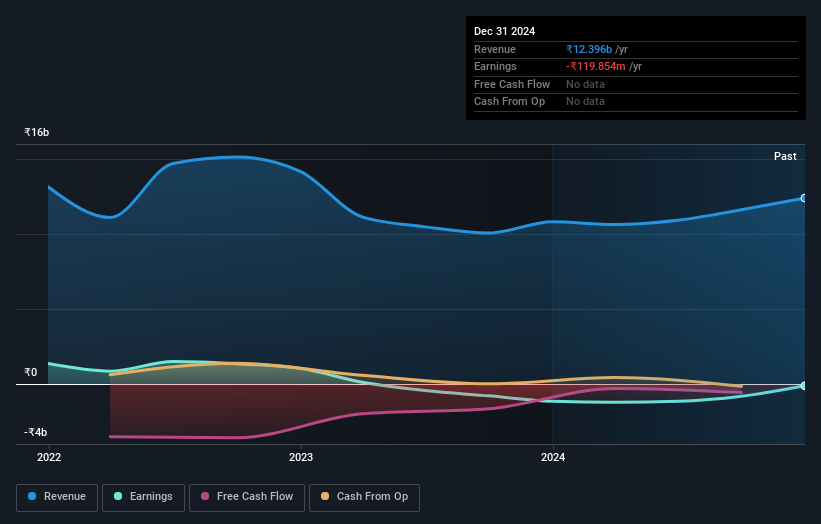The height and width of the screenshot is (524, 821).
Task: Click the 2023 x-axis label
Action: (301, 458)
